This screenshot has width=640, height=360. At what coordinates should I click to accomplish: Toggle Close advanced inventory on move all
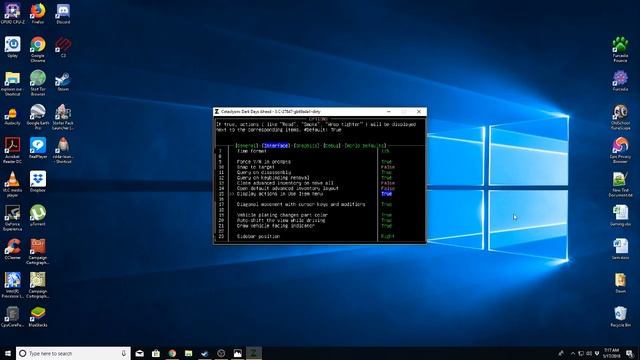[x=388, y=183]
